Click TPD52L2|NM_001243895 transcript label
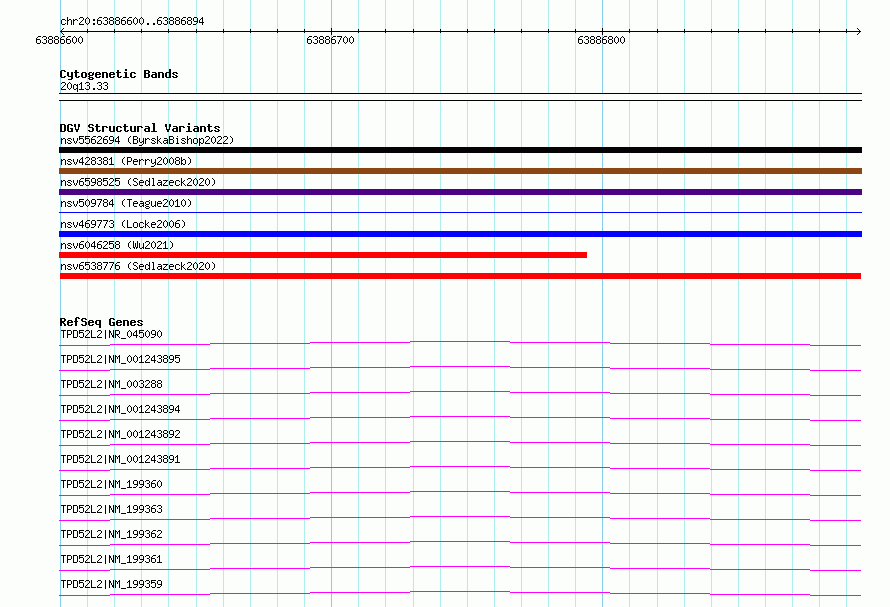The image size is (890, 607). (x=120, y=359)
